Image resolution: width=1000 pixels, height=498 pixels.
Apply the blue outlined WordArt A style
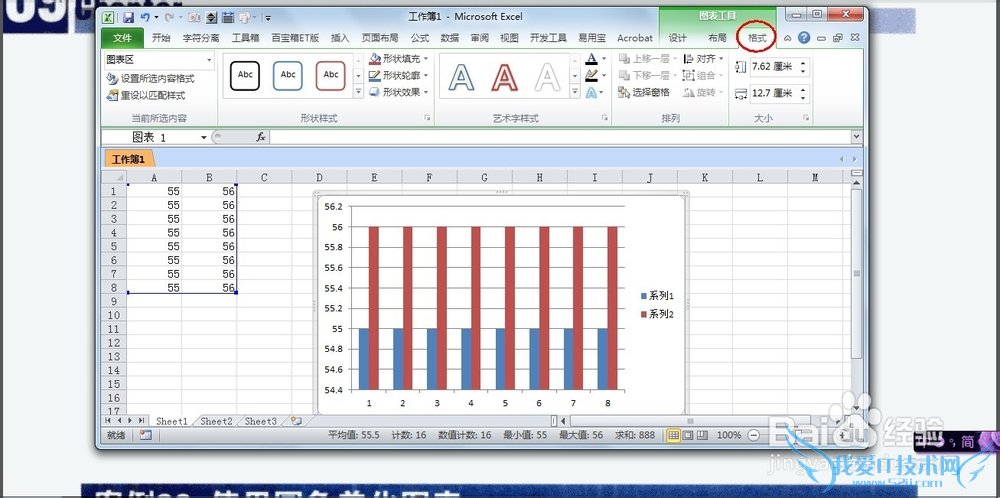[x=461, y=77]
